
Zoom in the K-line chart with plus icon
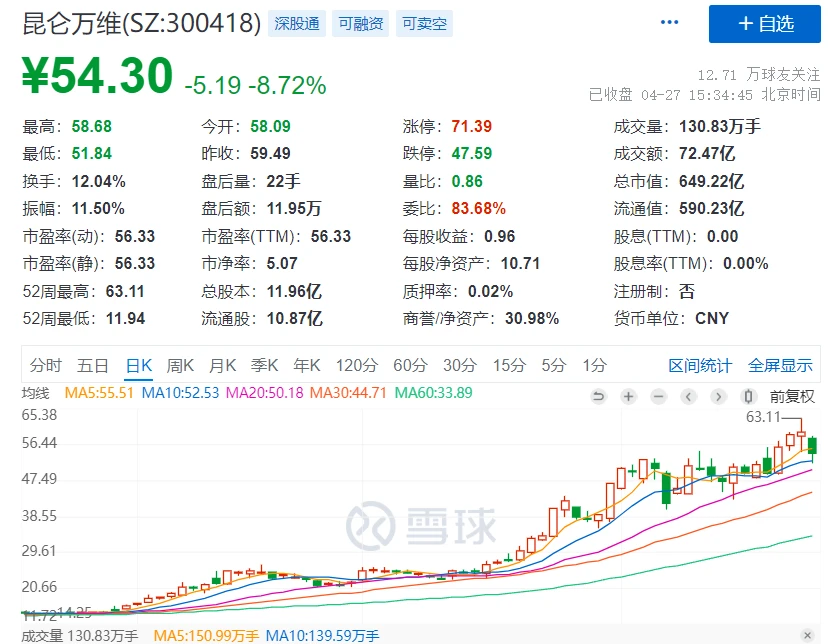tap(628, 396)
